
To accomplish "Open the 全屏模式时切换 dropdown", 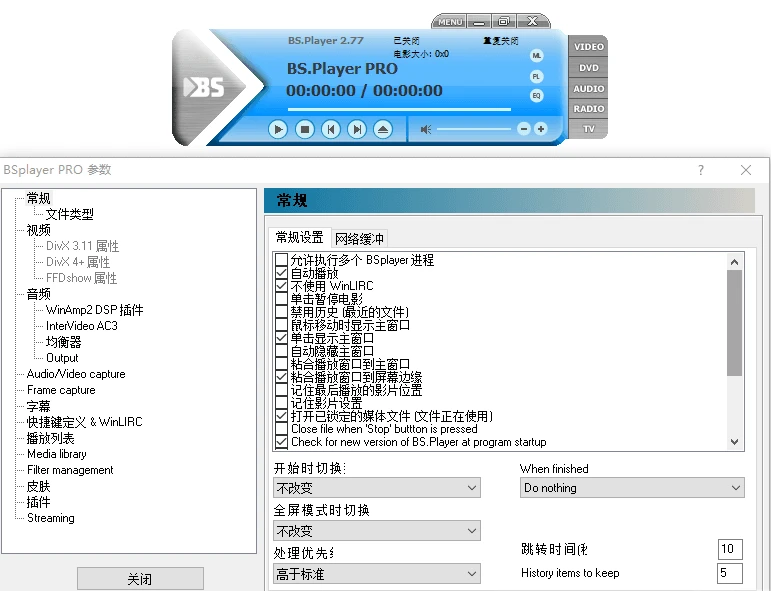I will coord(377,531).
